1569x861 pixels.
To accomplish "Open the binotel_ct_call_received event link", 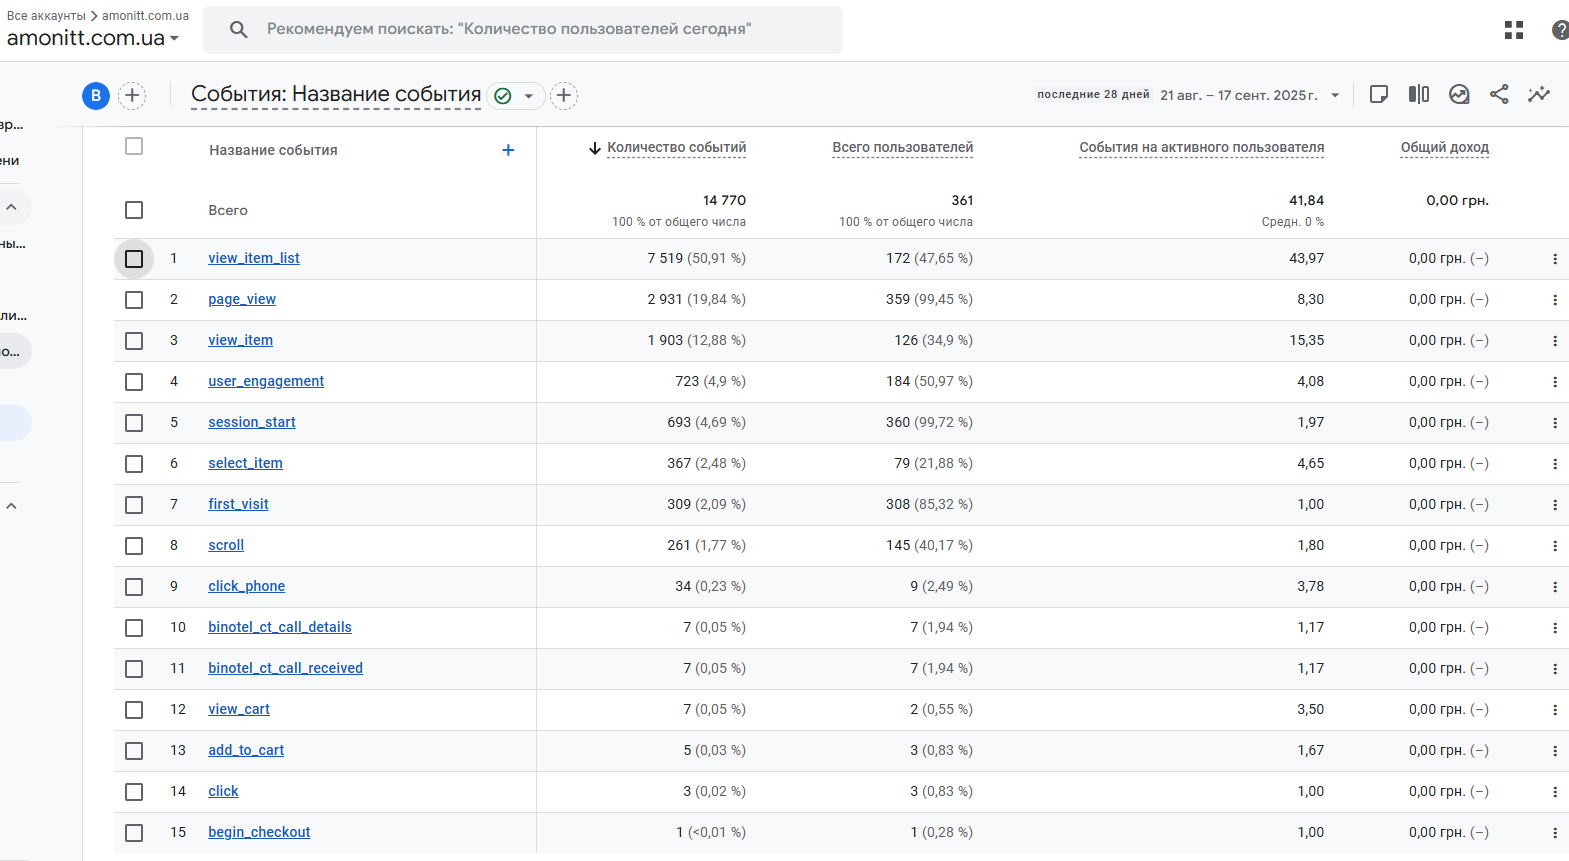I will pos(286,668).
